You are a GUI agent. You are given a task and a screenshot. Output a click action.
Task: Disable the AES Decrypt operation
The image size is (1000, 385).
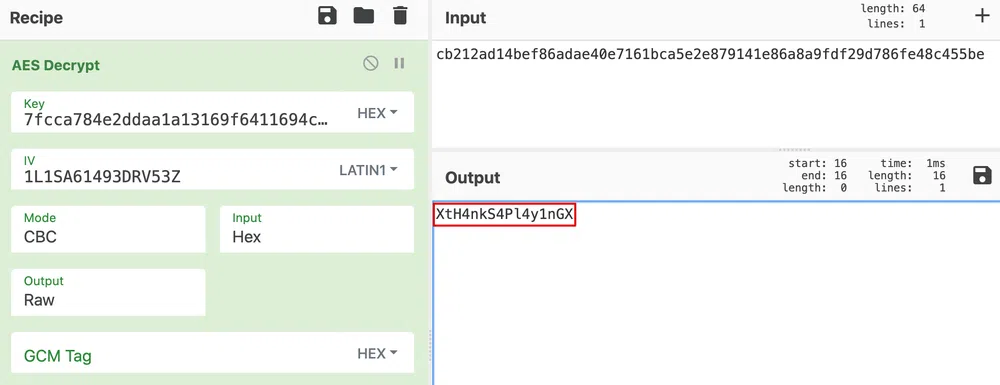pos(371,63)
